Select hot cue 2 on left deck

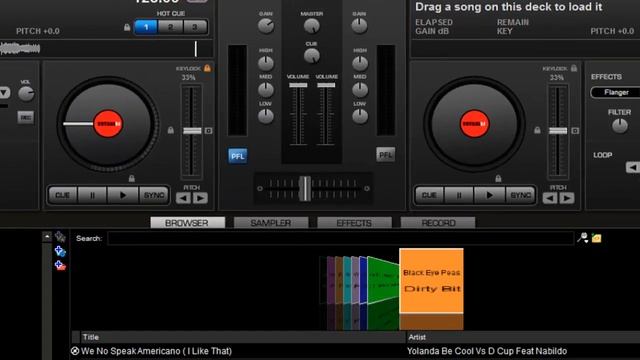[170, 27]
